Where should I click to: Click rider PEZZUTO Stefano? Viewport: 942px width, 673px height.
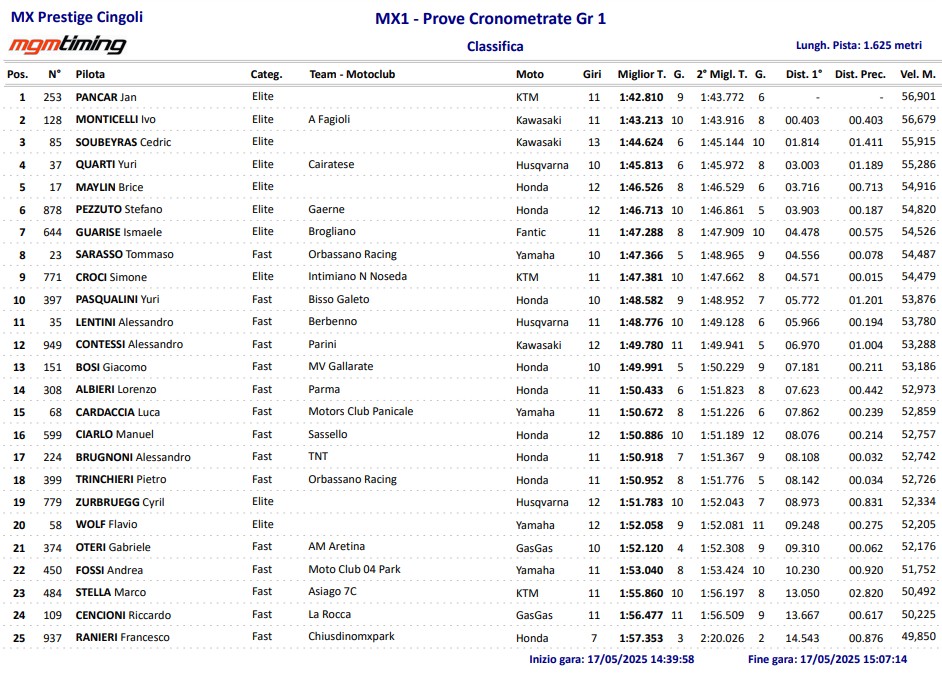119,210
